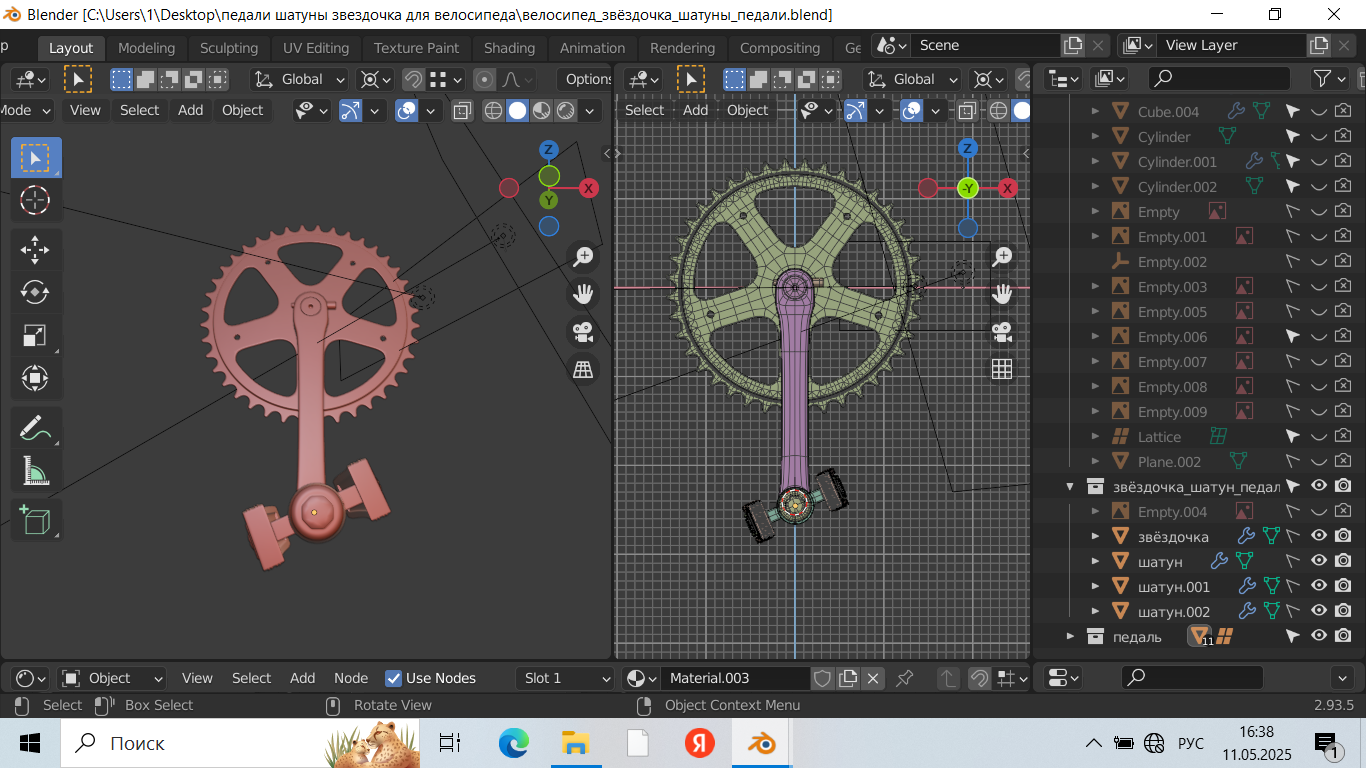Select the Annotate pencil tool
The height and width of the screenshot is (768, 1366).
(36, 428)
